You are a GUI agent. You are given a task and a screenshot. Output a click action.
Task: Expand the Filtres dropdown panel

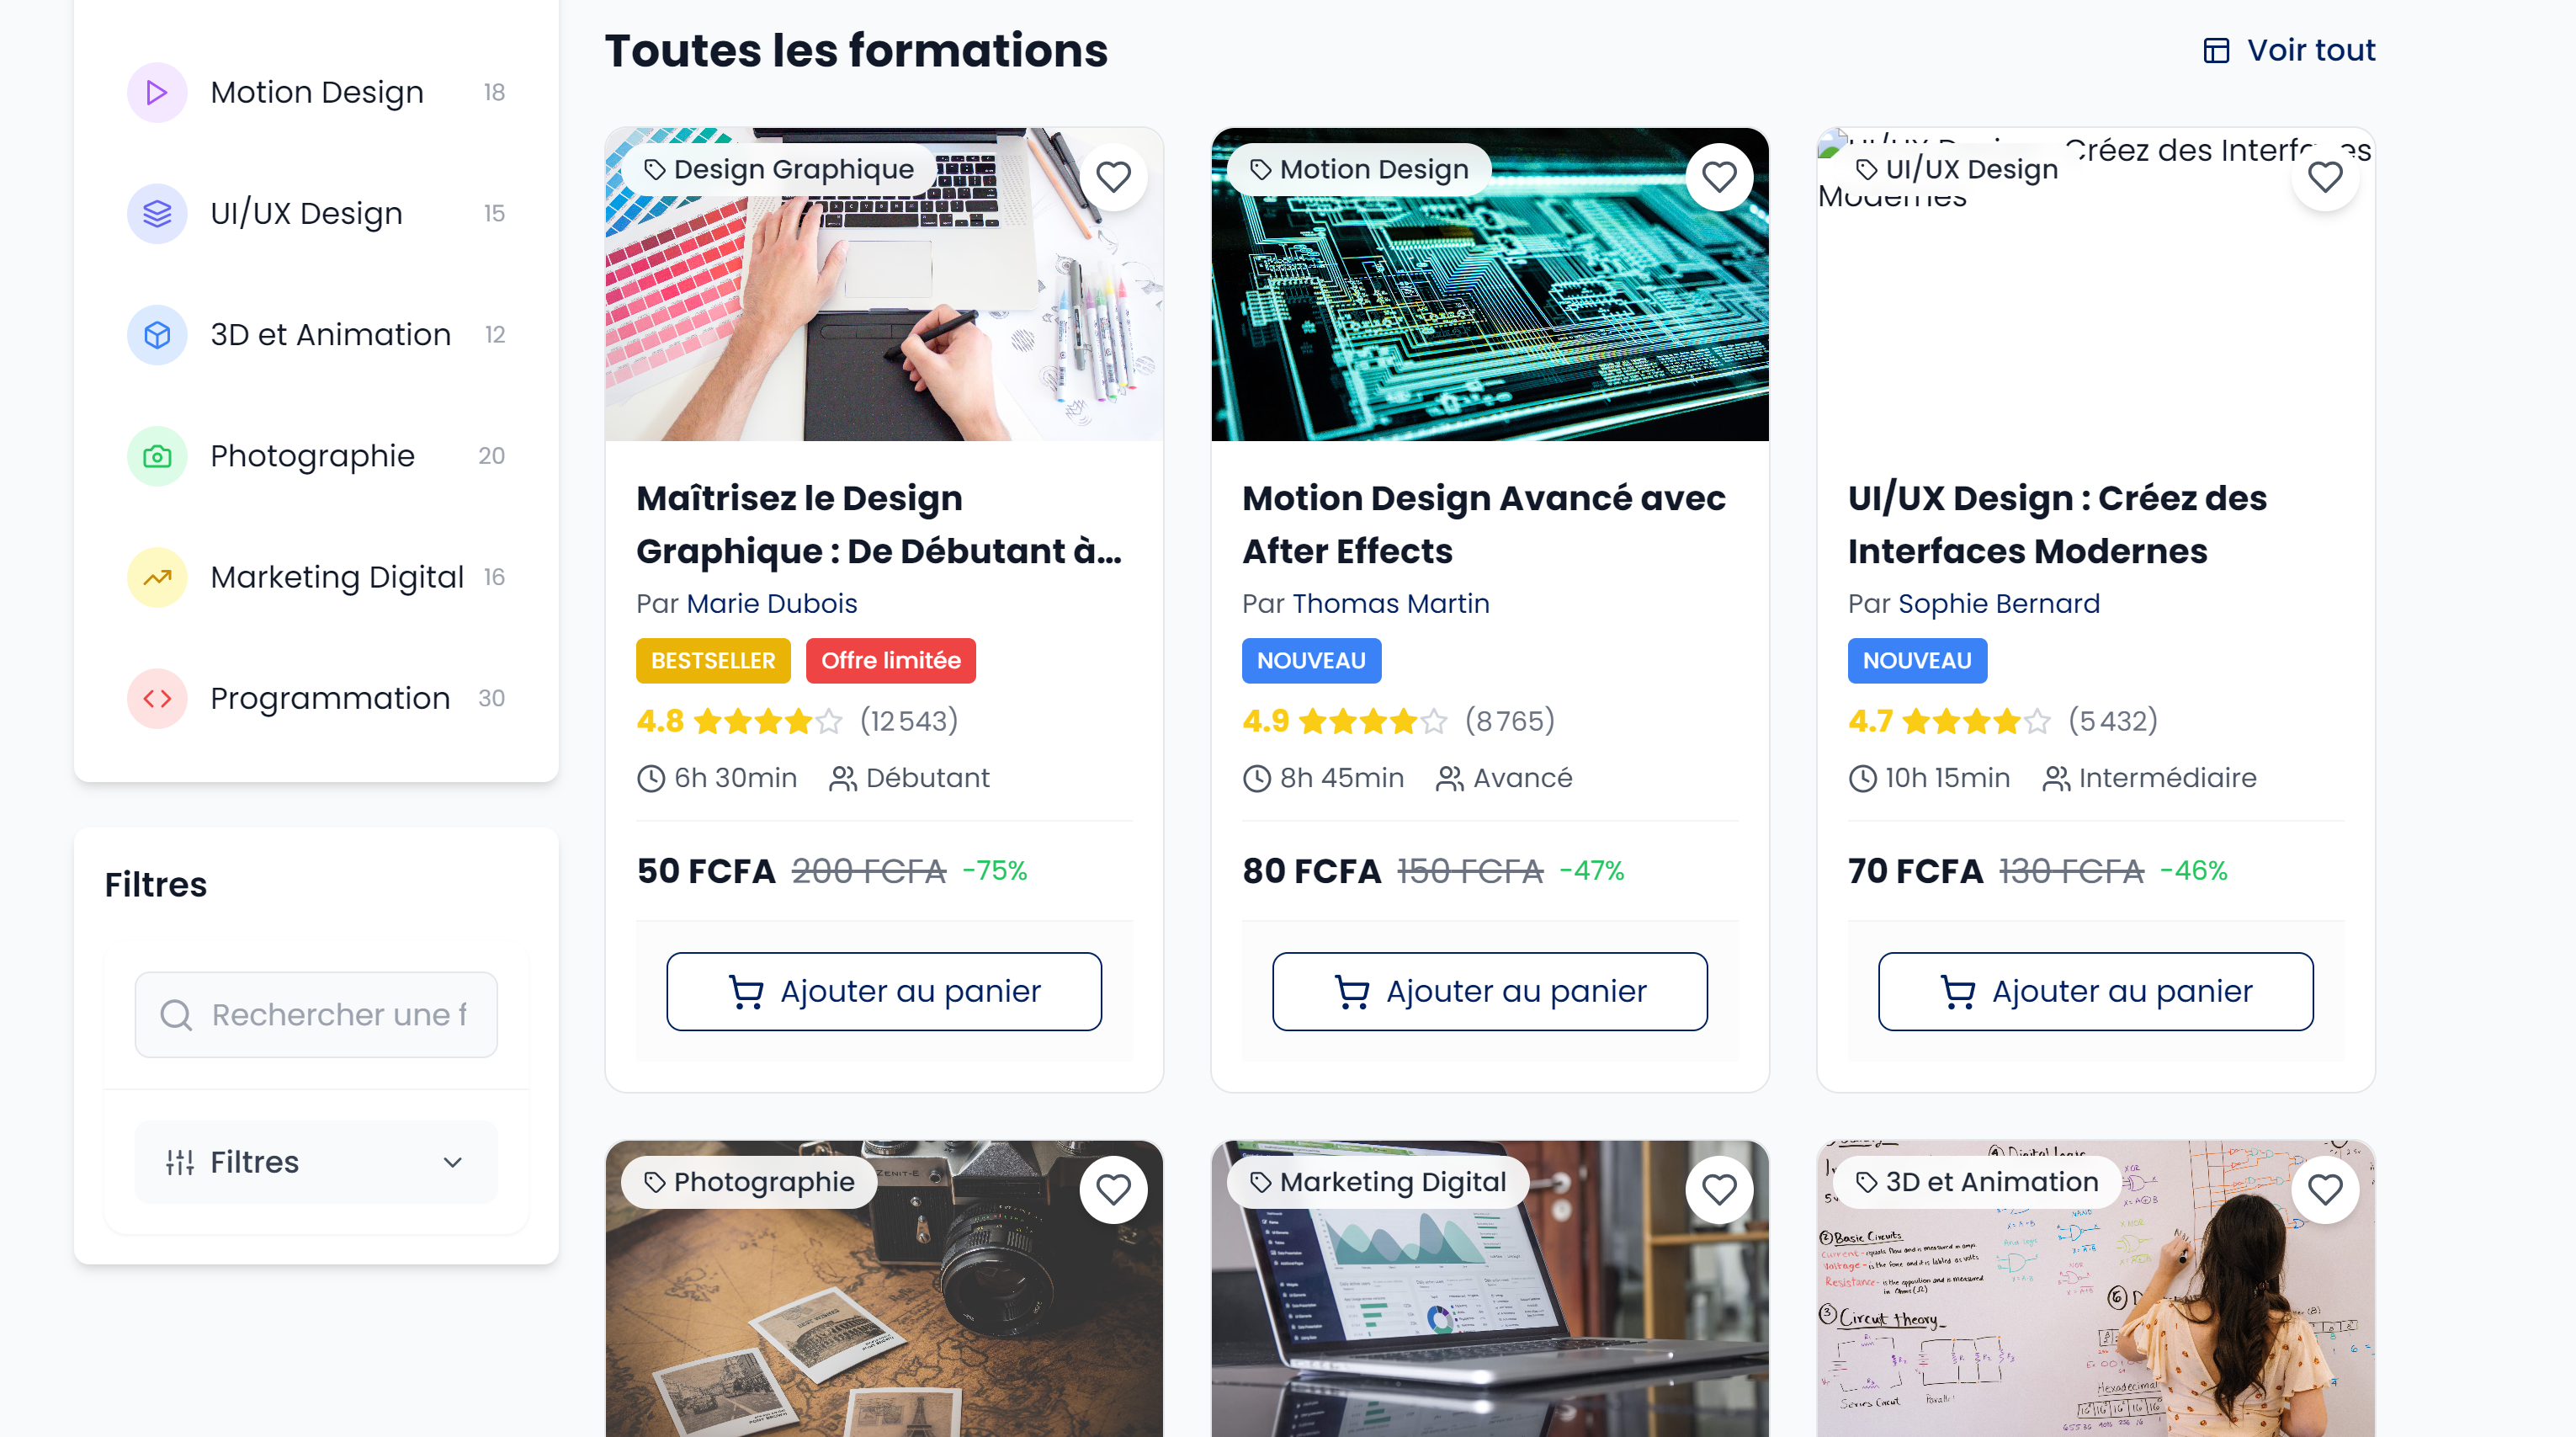[316, 1162]
